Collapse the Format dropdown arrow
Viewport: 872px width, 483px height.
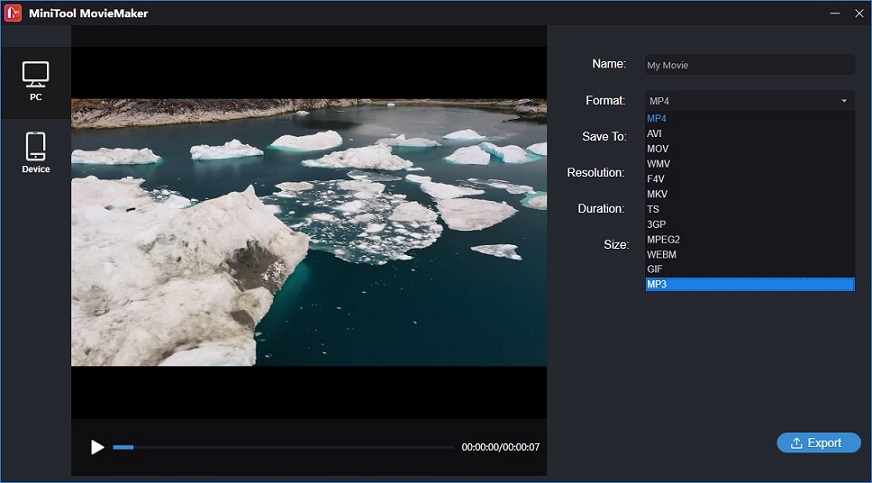pos(844,101)
